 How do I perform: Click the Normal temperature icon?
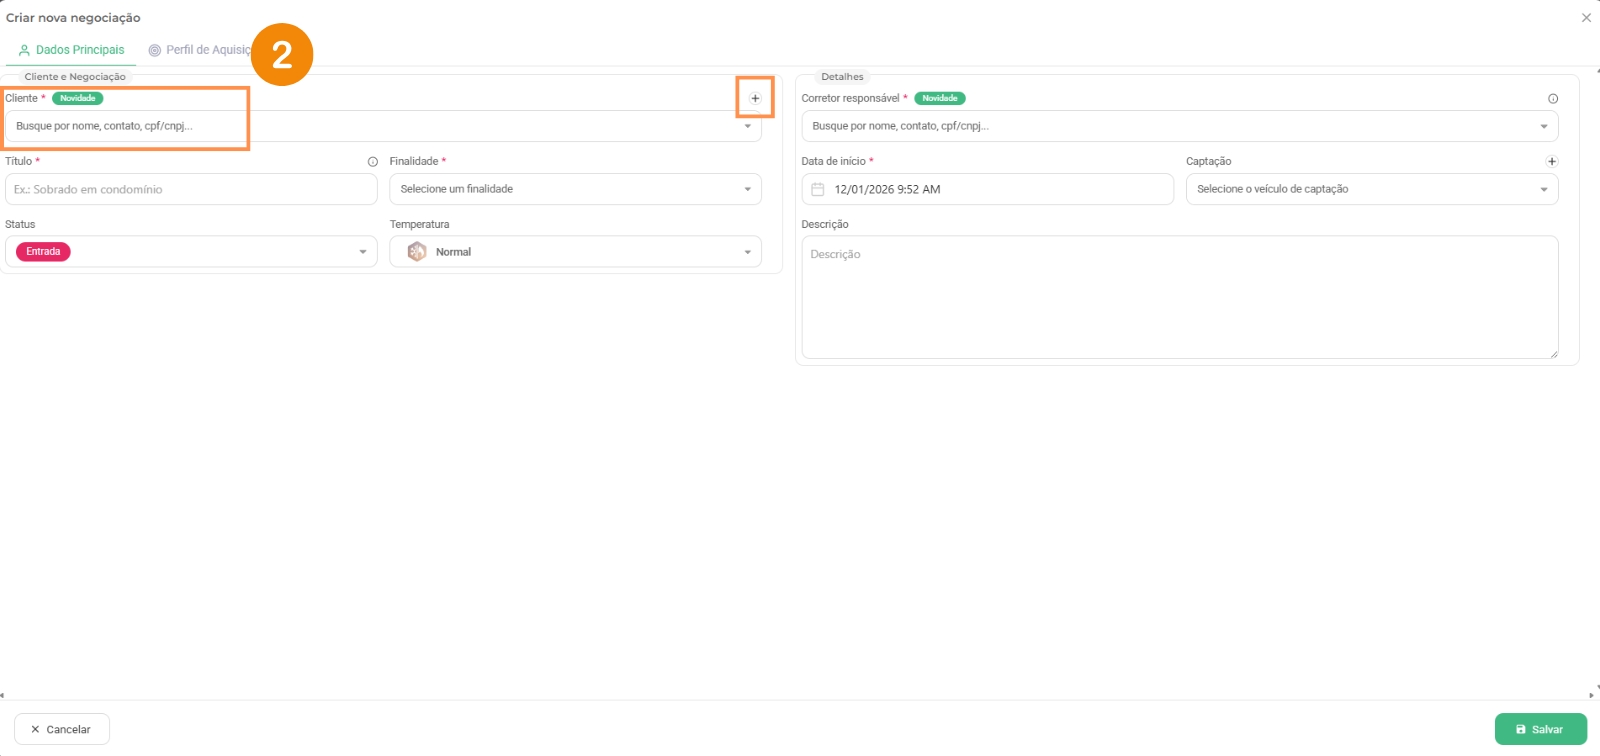pos(417,252)
